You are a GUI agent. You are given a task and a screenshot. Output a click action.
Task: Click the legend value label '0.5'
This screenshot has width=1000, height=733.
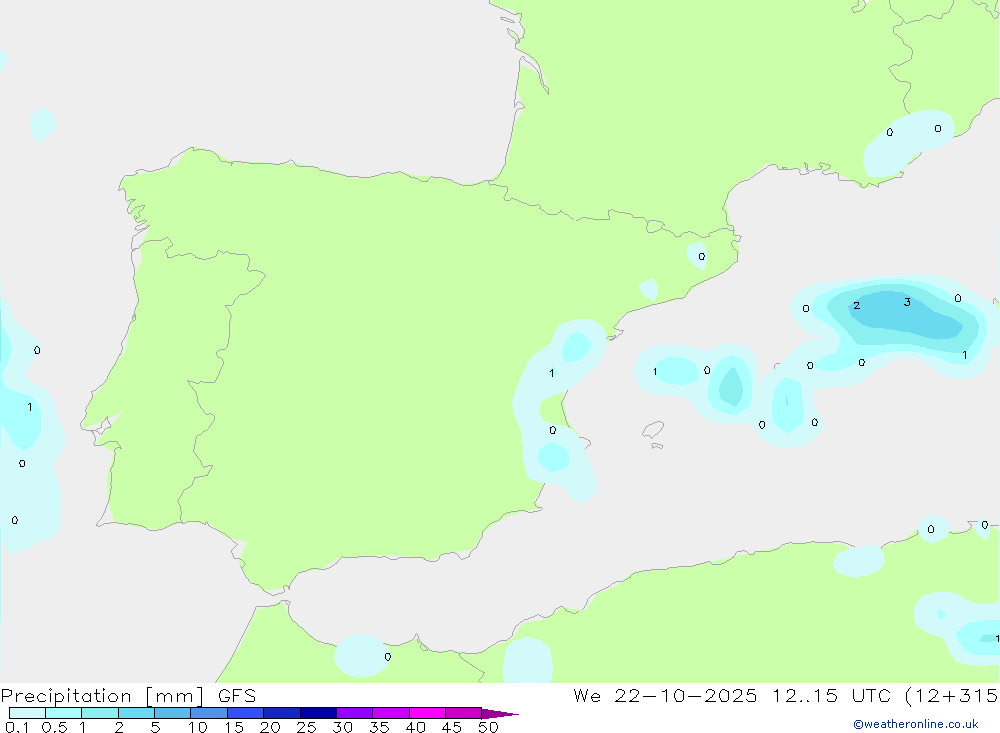[54, 727]
